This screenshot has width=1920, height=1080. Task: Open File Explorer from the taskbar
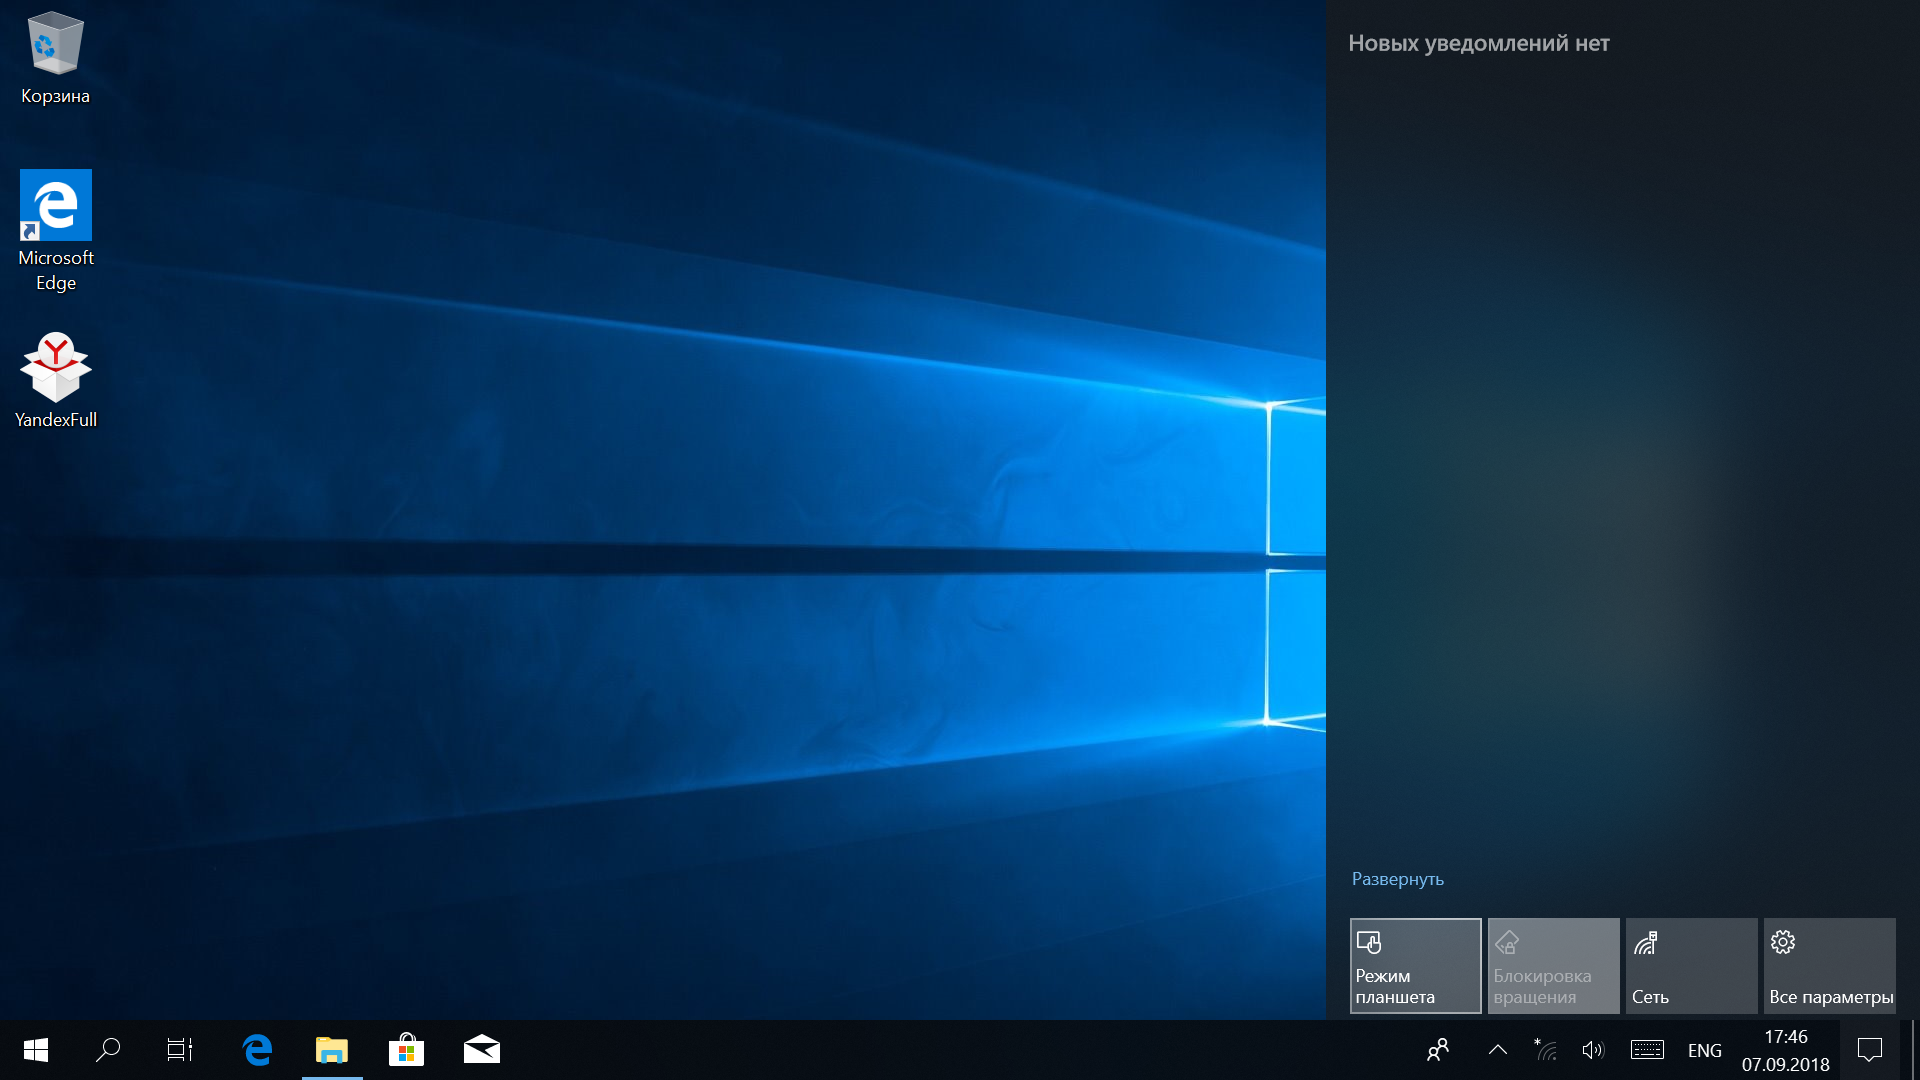pos(332,1050)
